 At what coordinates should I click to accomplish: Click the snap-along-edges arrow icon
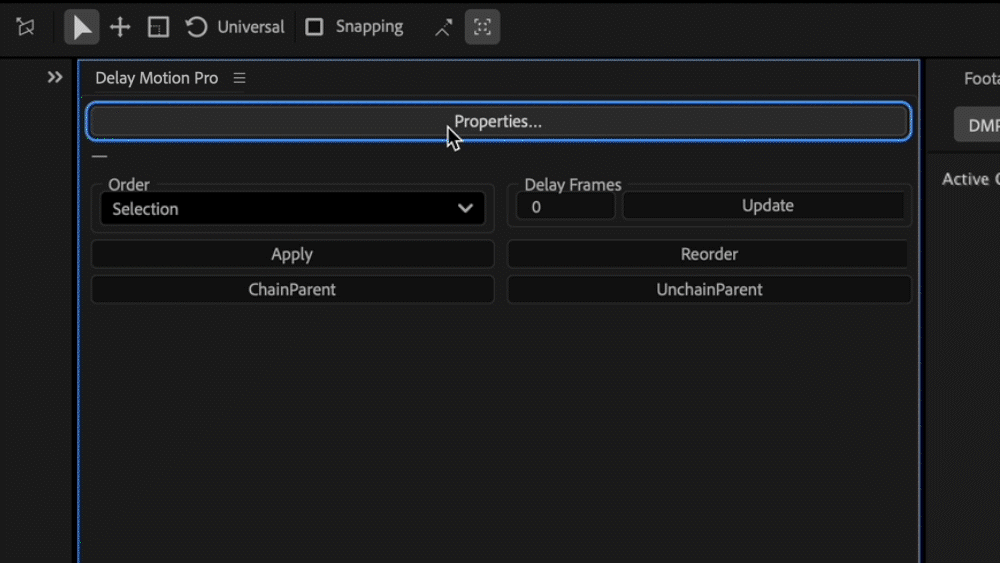pos(443,27)
